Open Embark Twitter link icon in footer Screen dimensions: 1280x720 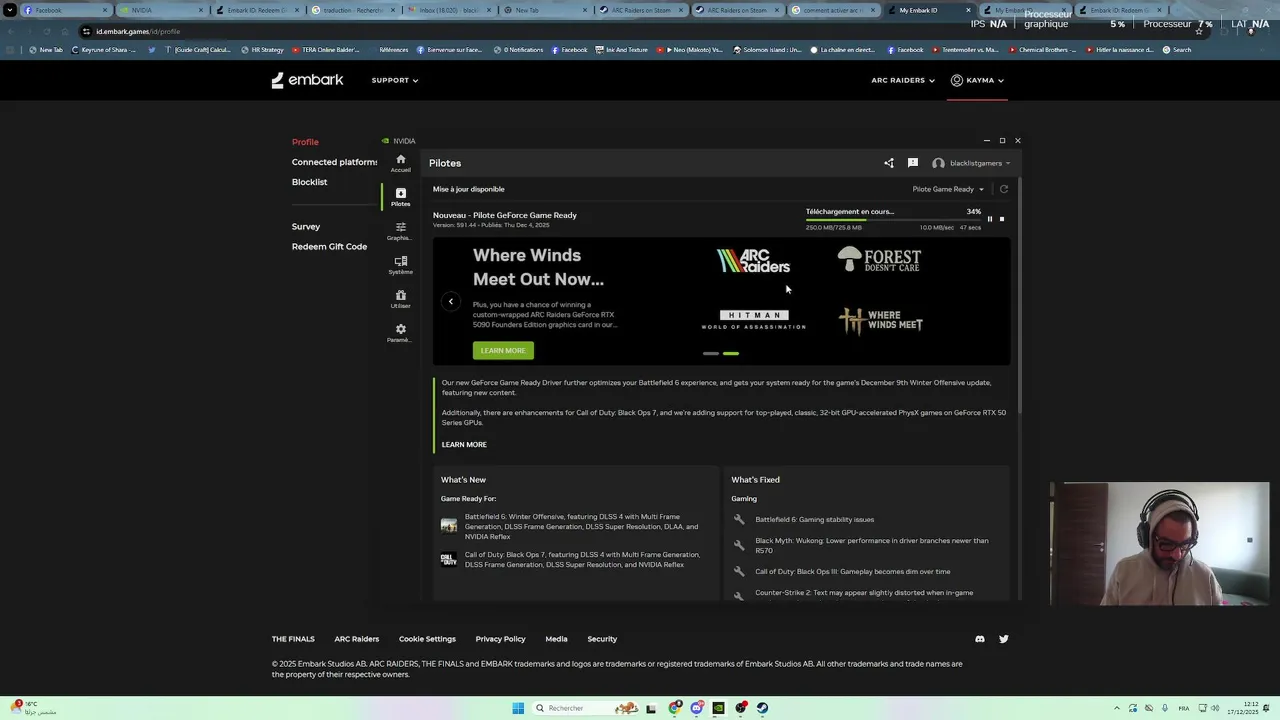click(x=1004, y=639)
